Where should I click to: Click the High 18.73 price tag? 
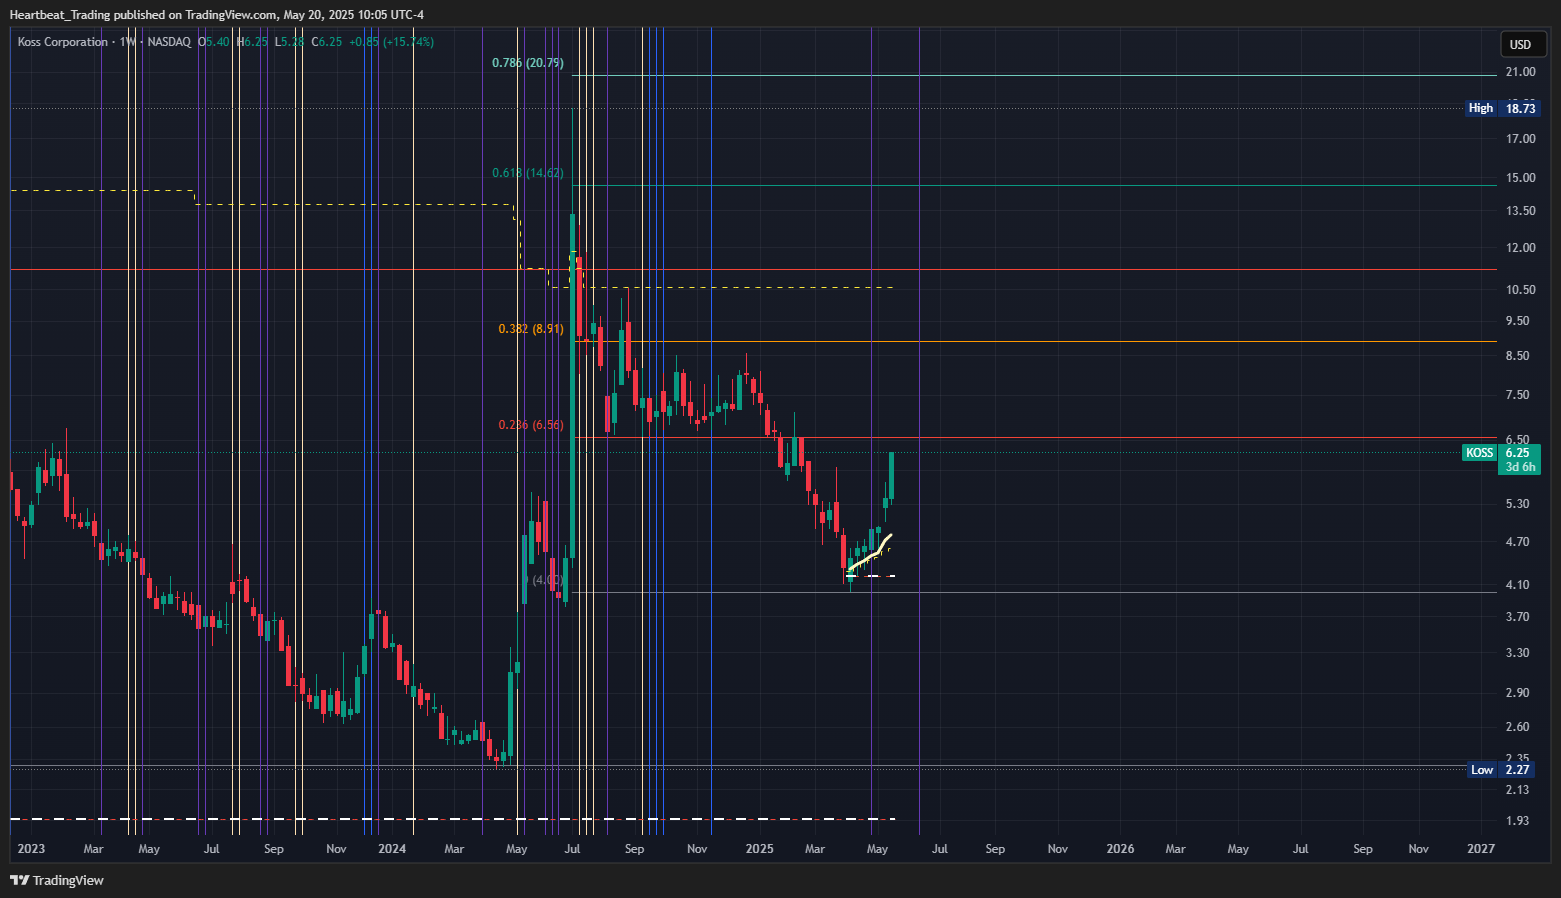(1502, 108)
